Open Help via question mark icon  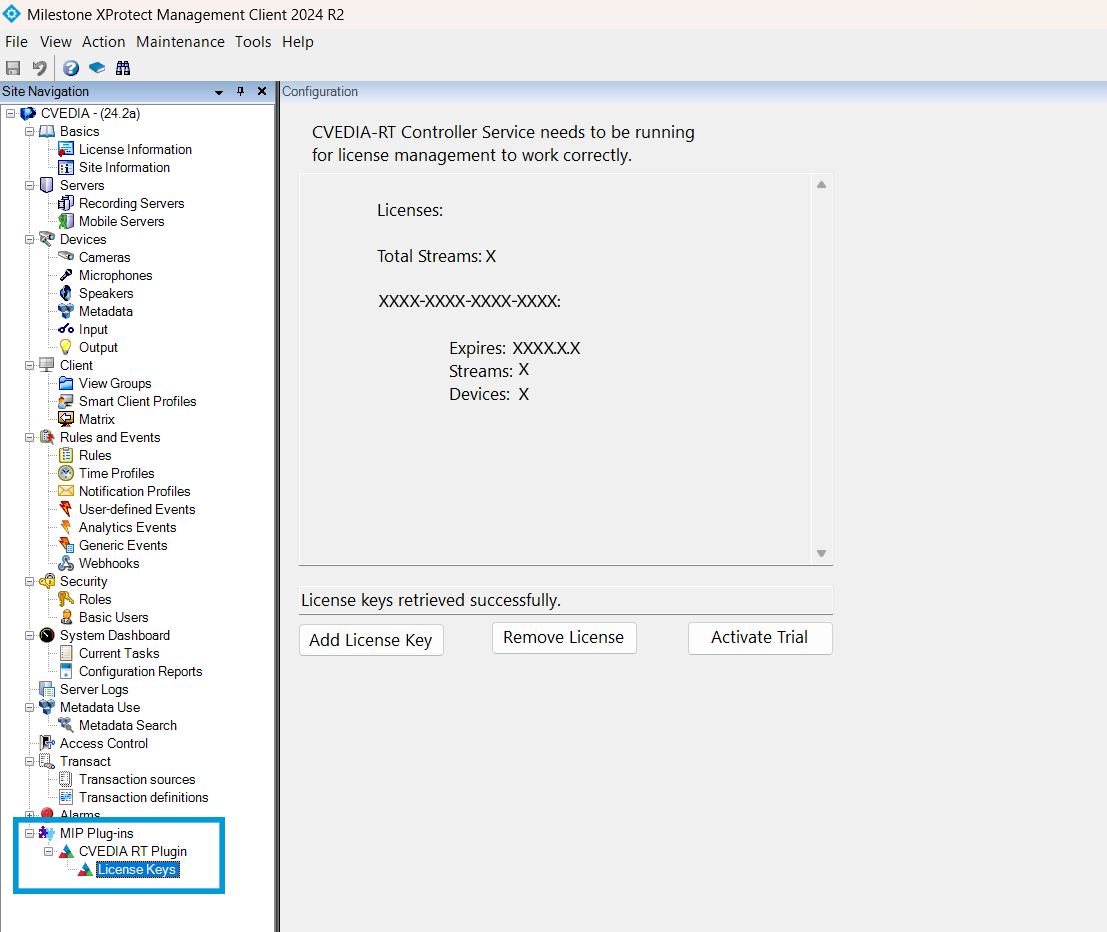(71, 68)
